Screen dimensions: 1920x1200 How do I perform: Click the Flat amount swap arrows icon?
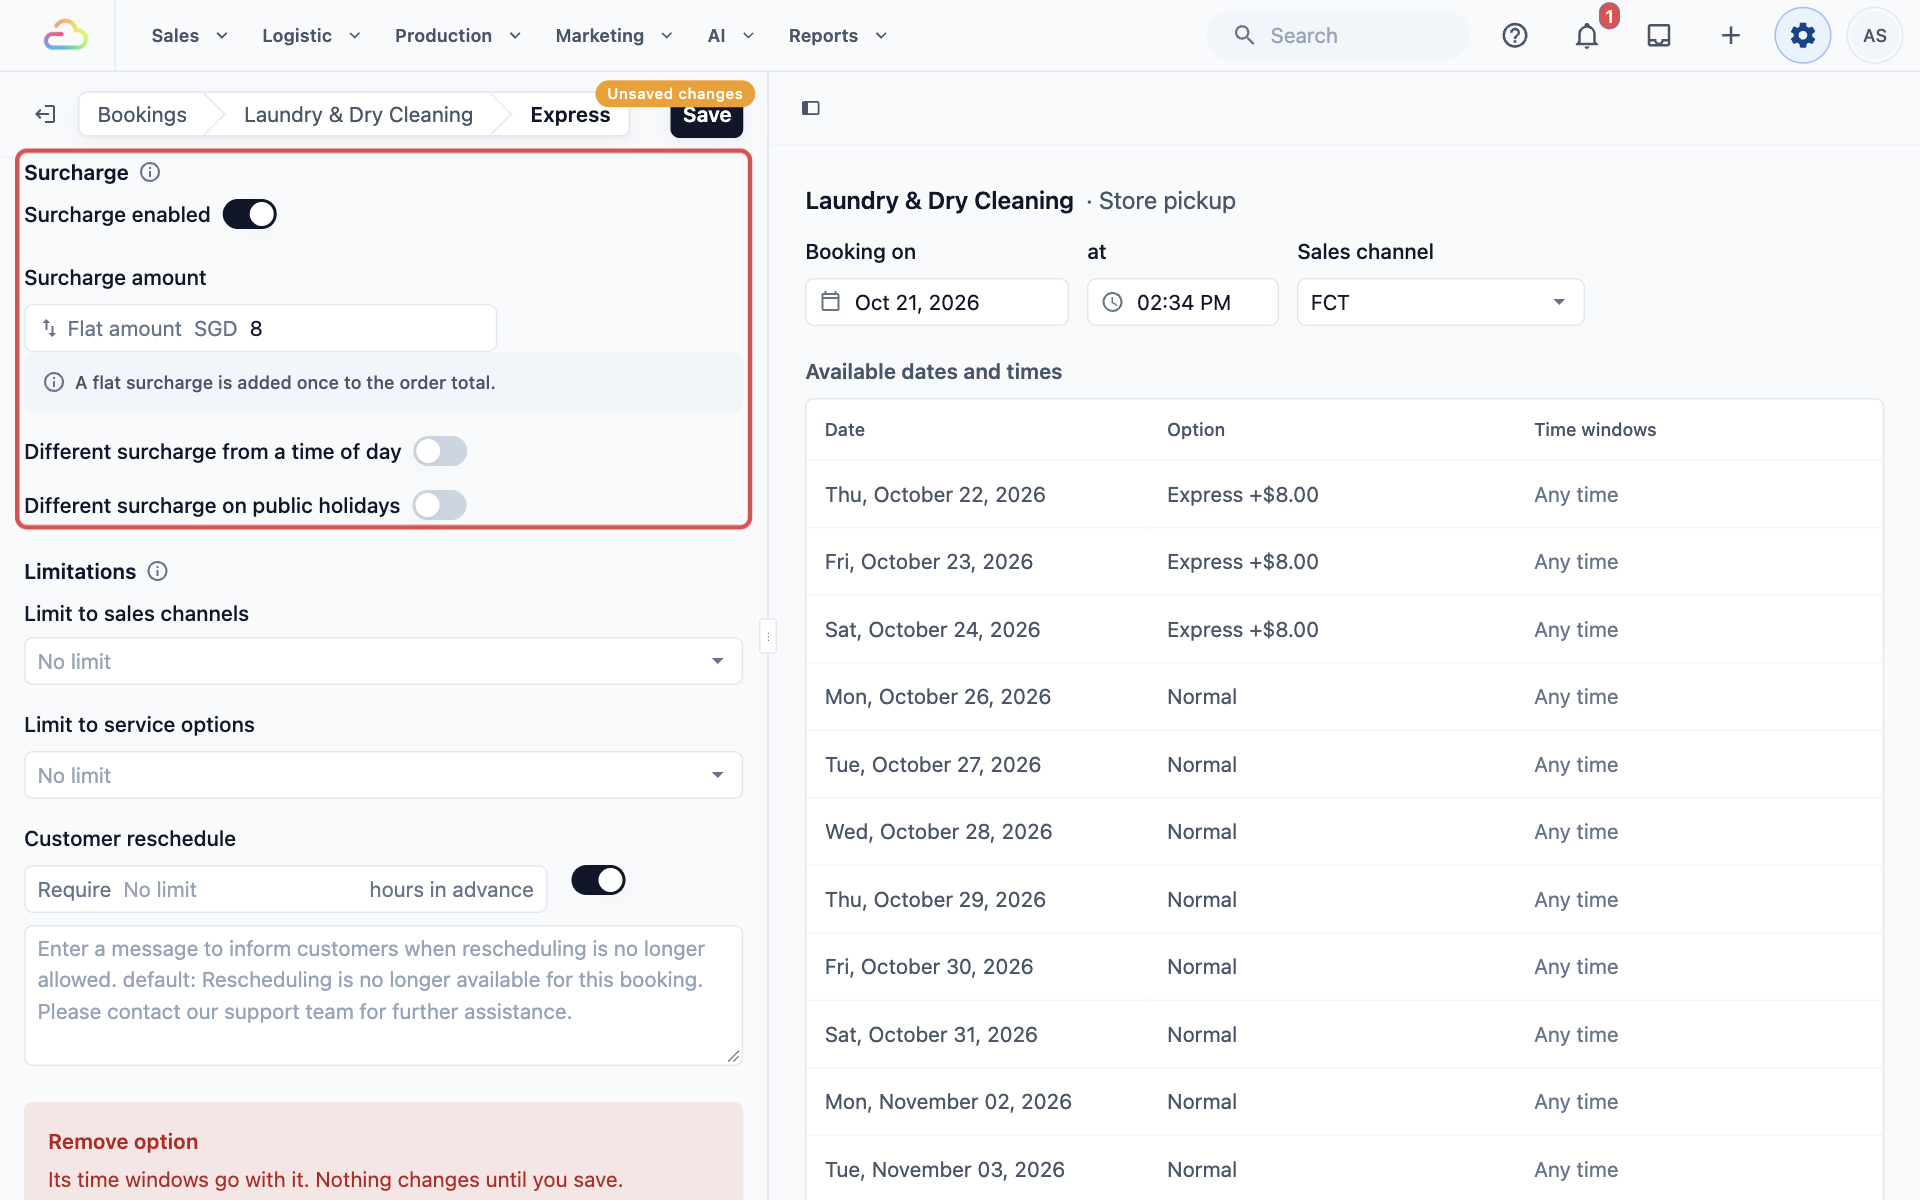pos(49,328)
